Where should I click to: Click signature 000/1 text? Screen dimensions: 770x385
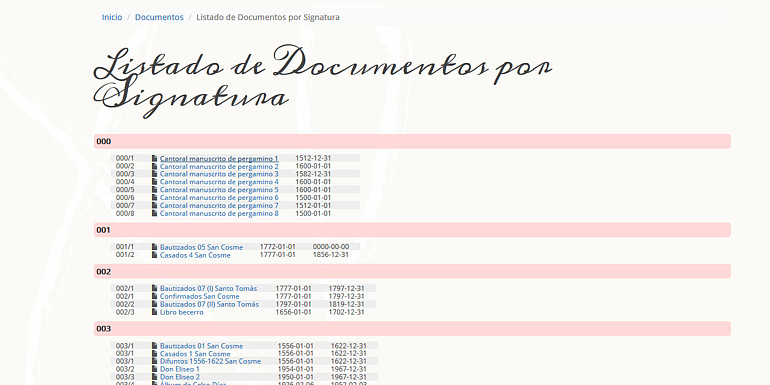point(125,159)
